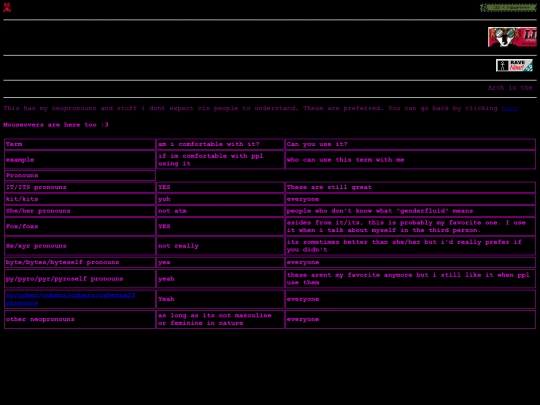Click 'Yeah' in the cy/cyber row

click(x=220, y=299)
